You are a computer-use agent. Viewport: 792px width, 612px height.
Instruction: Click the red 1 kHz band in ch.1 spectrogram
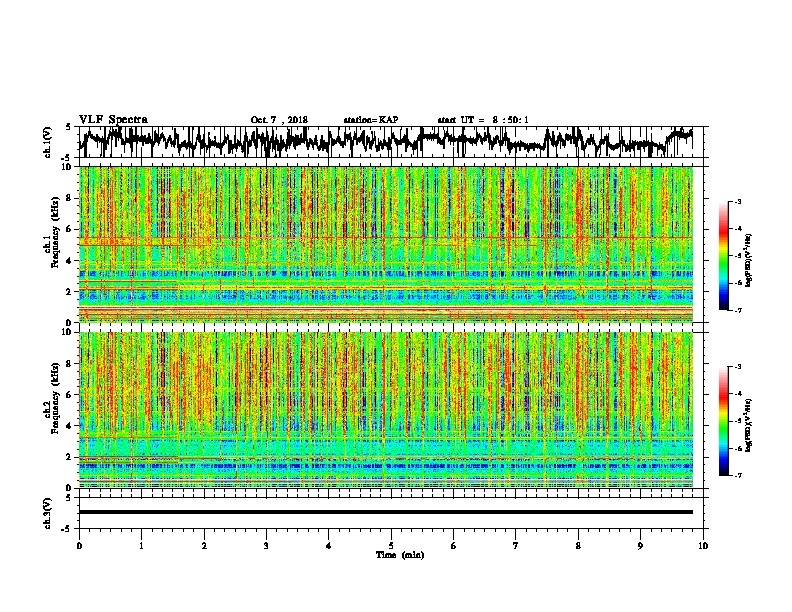coord(386,307)
